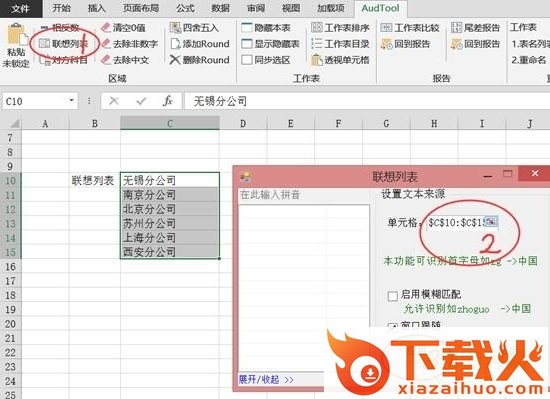Switch to the 视图 tab
Image resolution: width=550 pixels, height=399 pixels.
[x=291, y=8]
